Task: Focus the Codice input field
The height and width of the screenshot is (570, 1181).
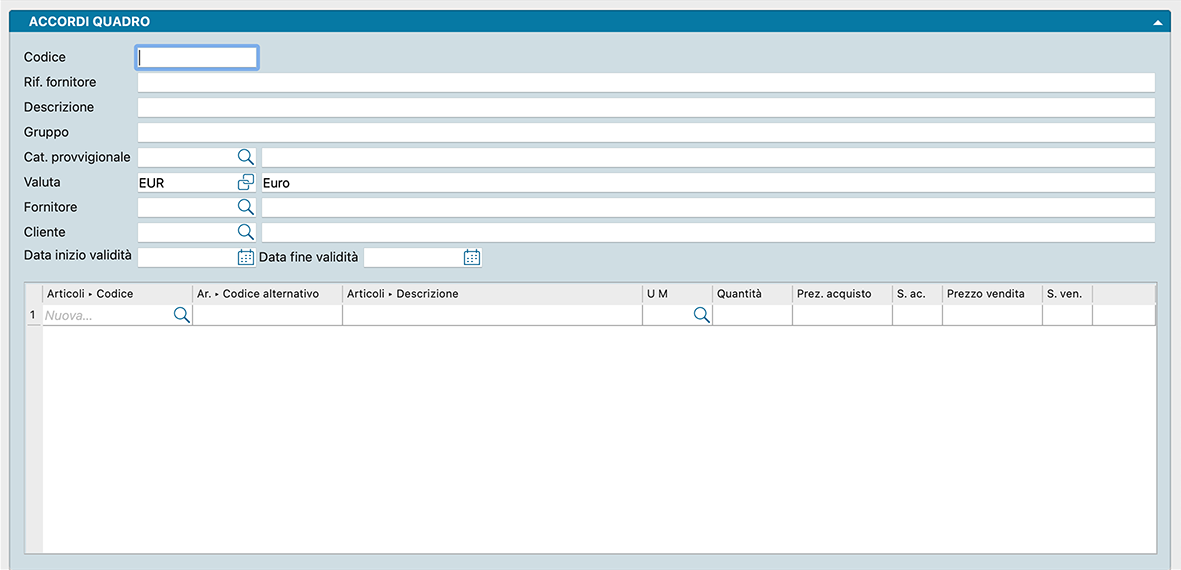Action: pyautogui.click(x=197, y=58)
